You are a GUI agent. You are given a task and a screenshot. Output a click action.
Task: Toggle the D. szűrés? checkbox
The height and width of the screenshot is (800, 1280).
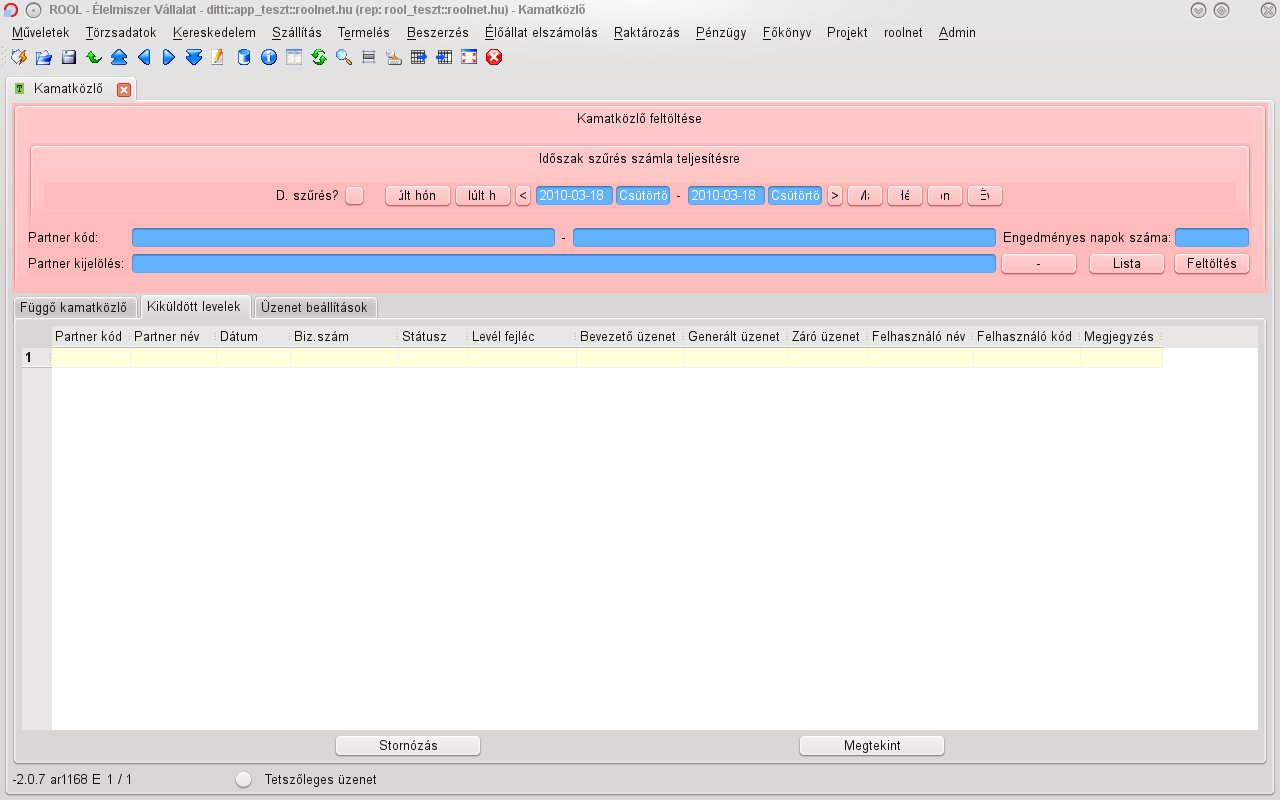tap(354, 196)
